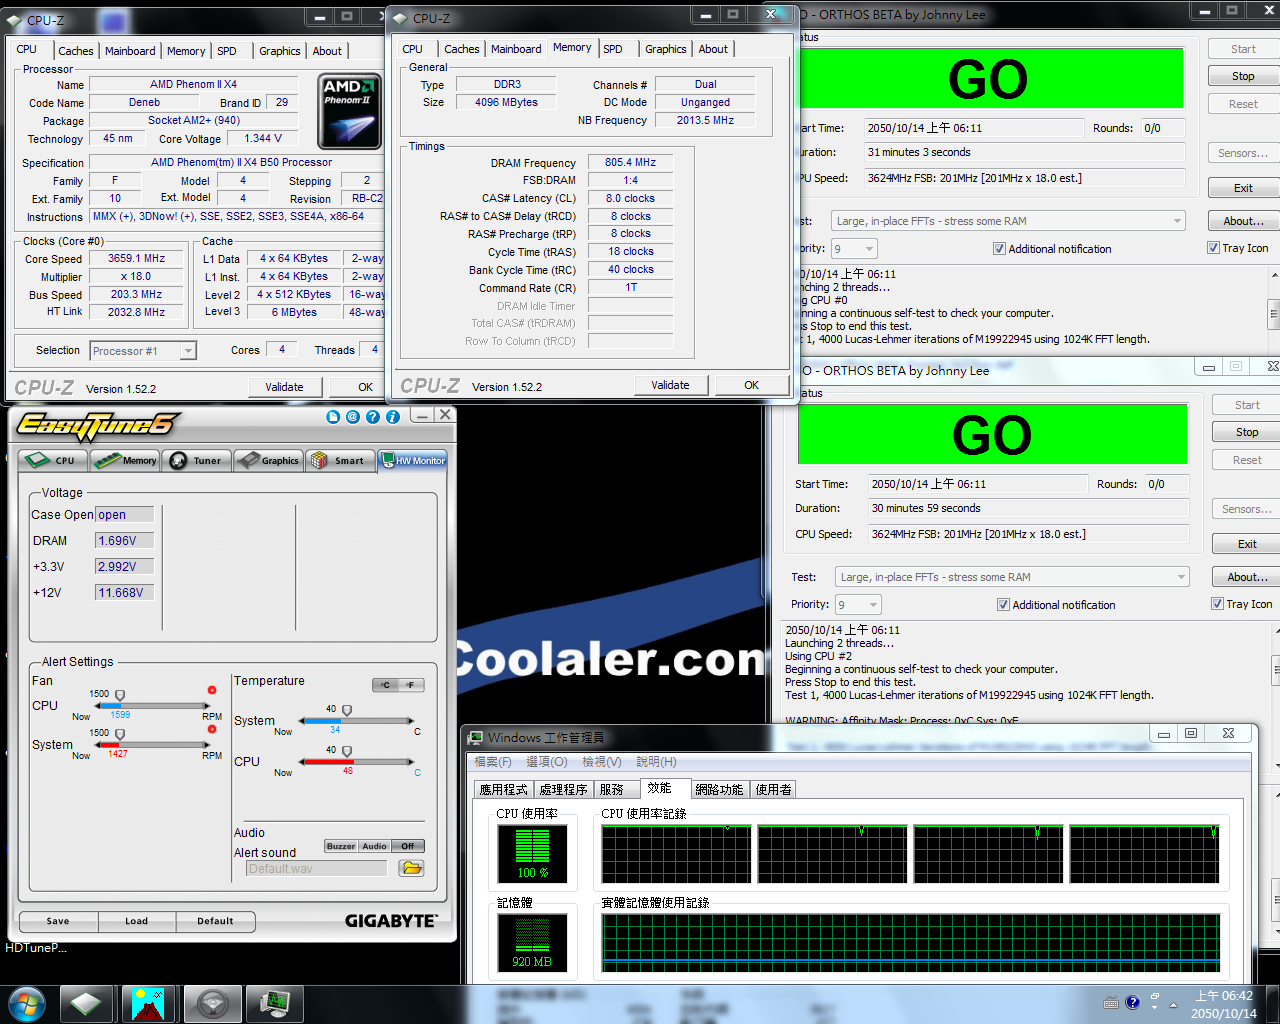The height and width of the screenshot is (1024, 1280).
Task: Select the EasyTune6 HW Monitor tab
Action: pyautogui.click(x=413, y=461)
